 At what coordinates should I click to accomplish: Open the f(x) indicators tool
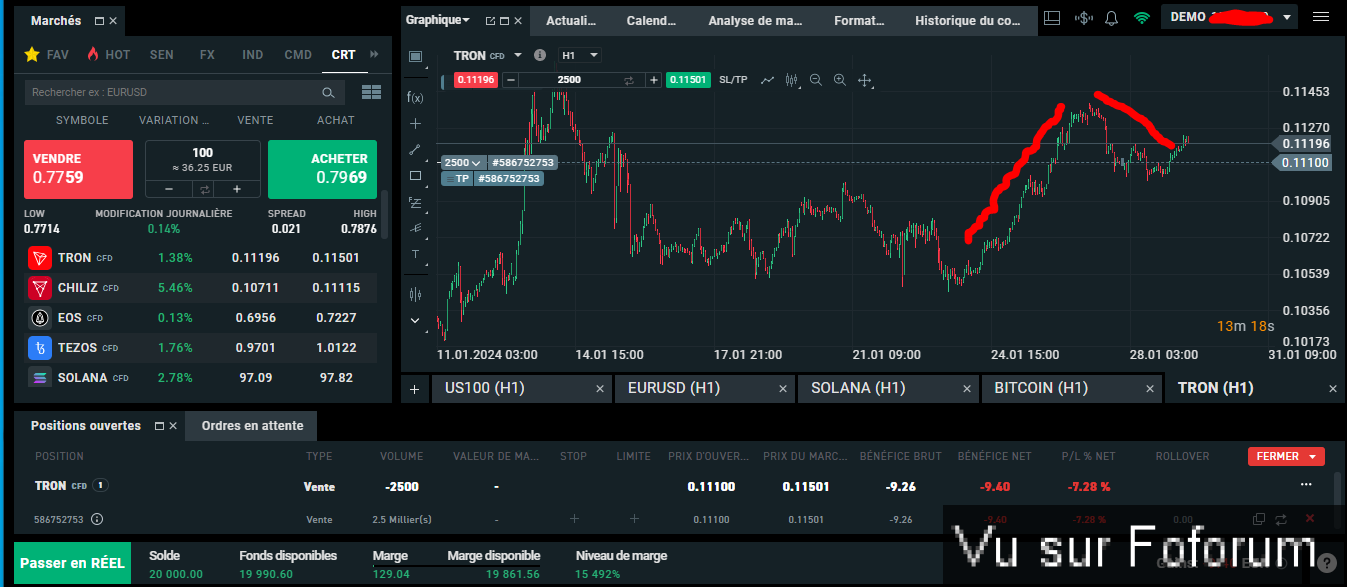(x=415, y=98)
